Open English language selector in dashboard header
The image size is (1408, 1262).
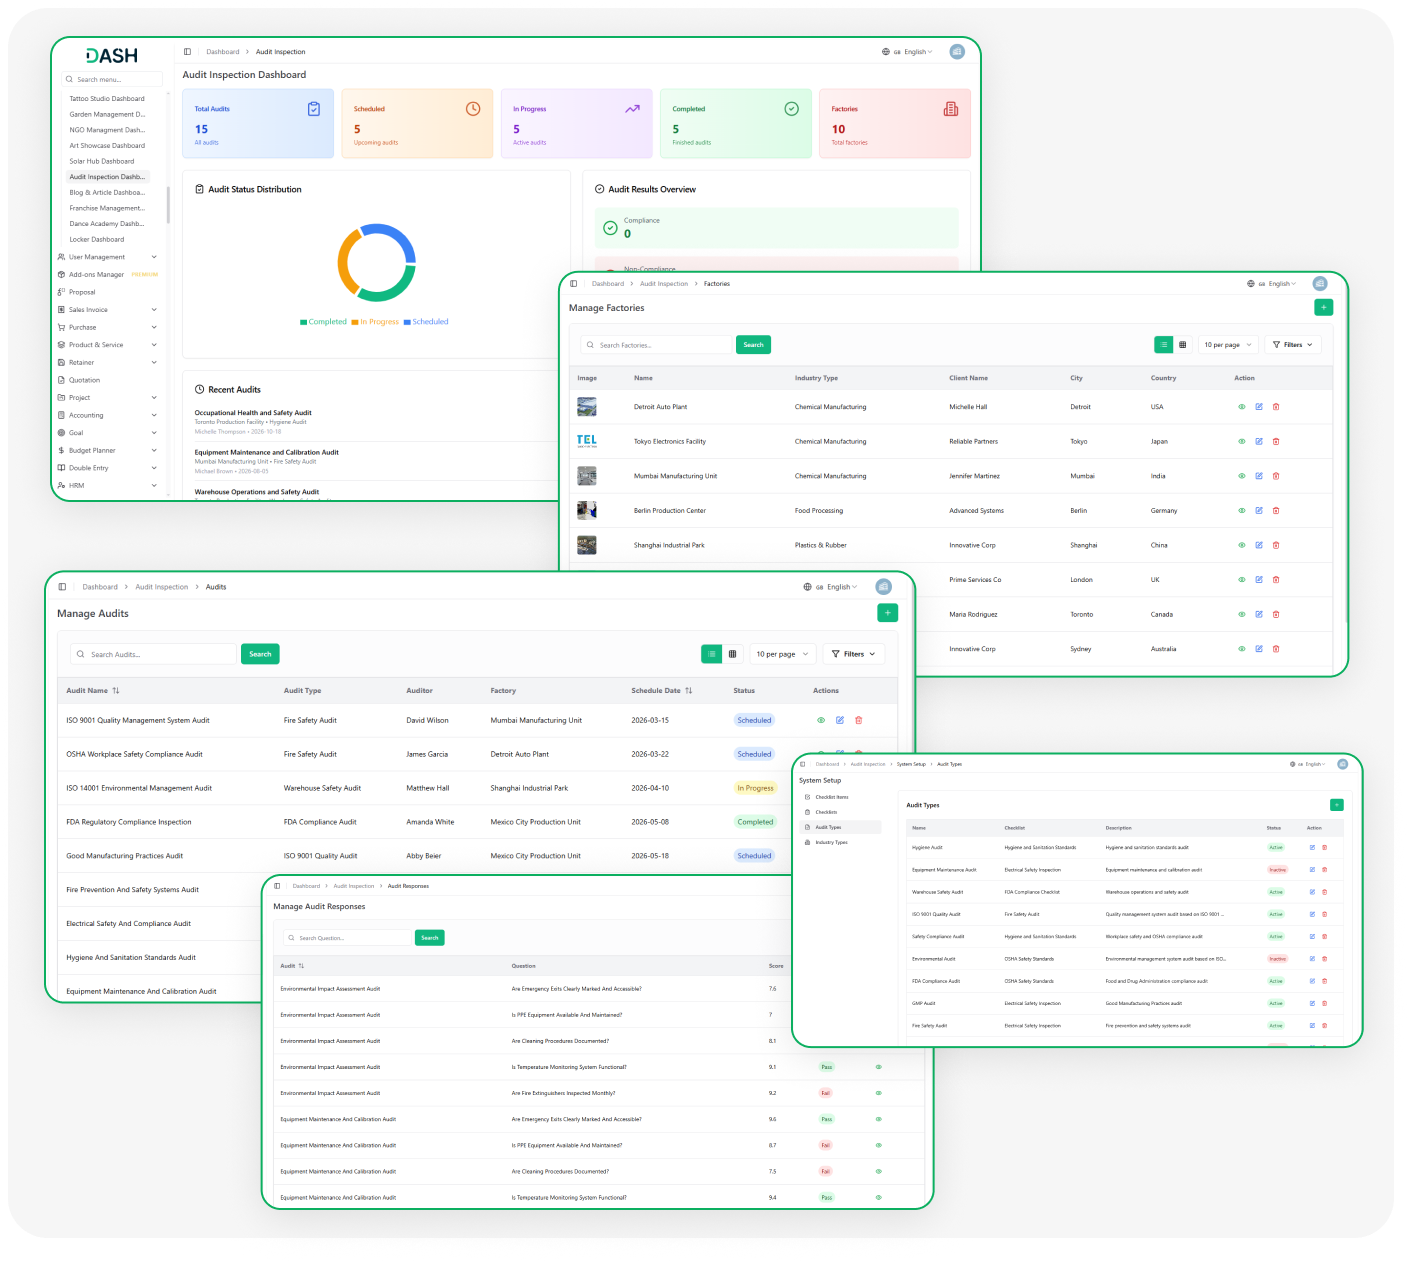(x=908, y=52)
